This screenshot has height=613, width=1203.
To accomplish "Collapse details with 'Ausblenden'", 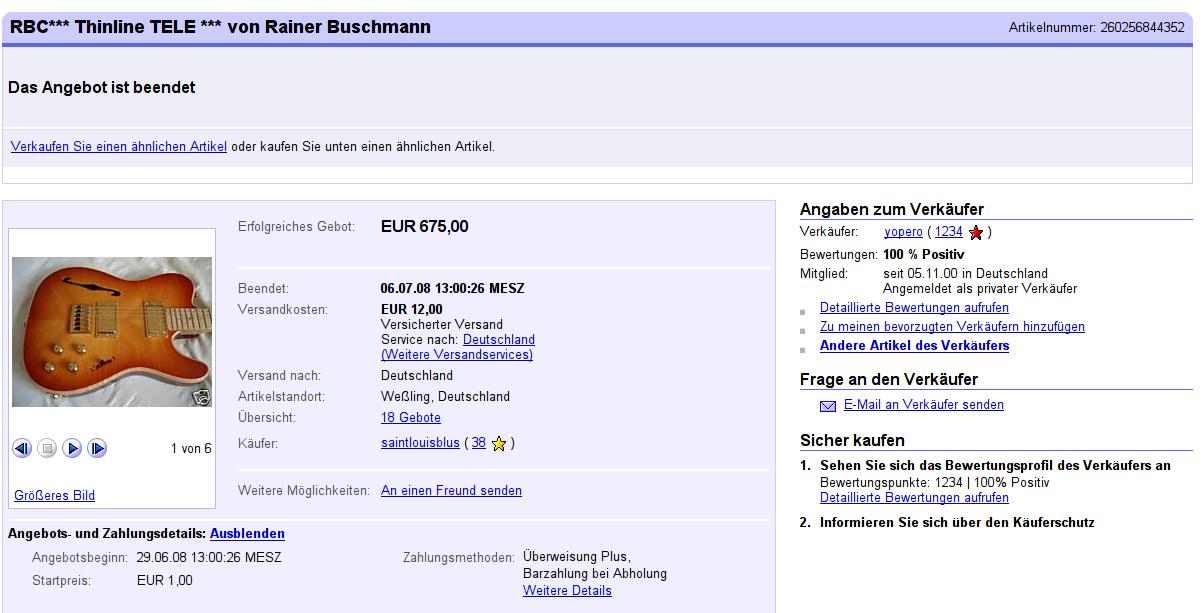I will click(247, 534).
